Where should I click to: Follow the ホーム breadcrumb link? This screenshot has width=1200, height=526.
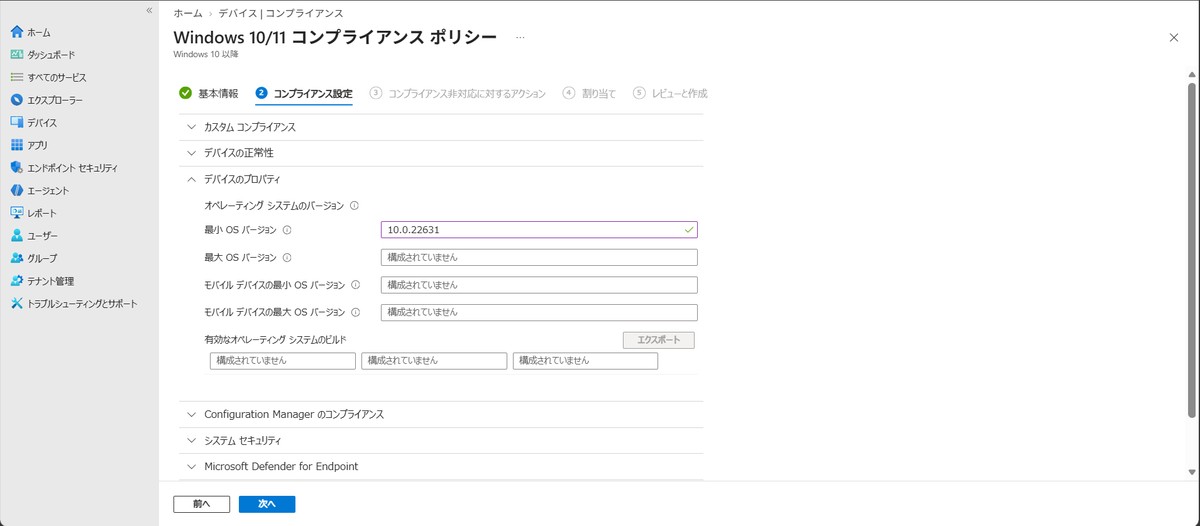[187, 13]
